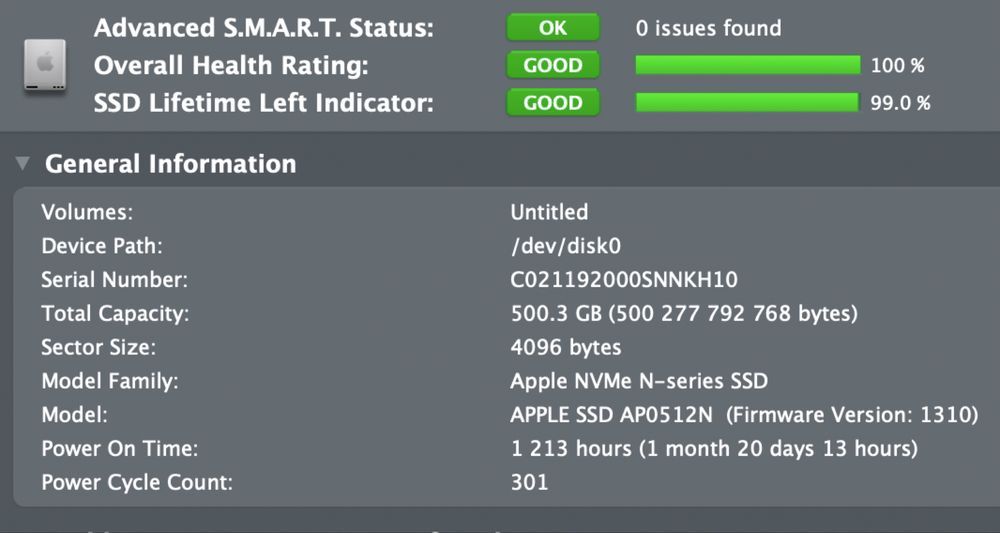
Task: Select the Apple NVMe N-series SSD text
Action: 639,381
